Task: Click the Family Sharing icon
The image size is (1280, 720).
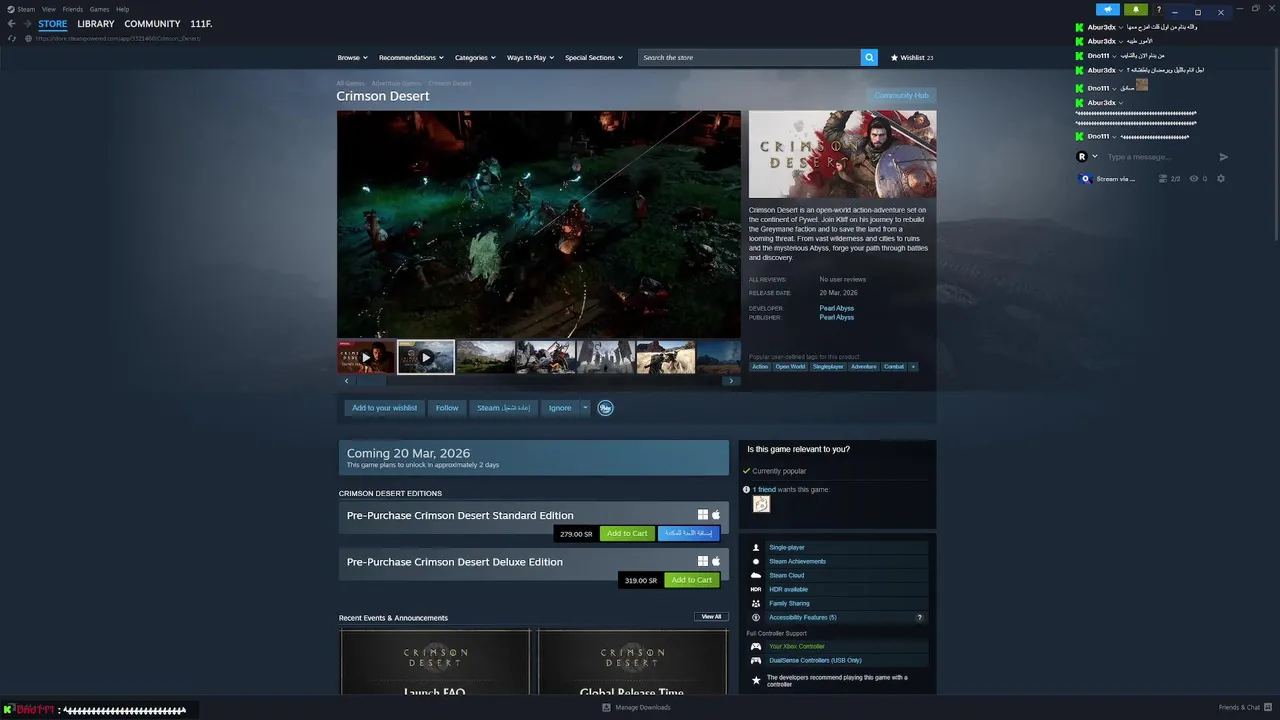Action: [x=756, y=603]
